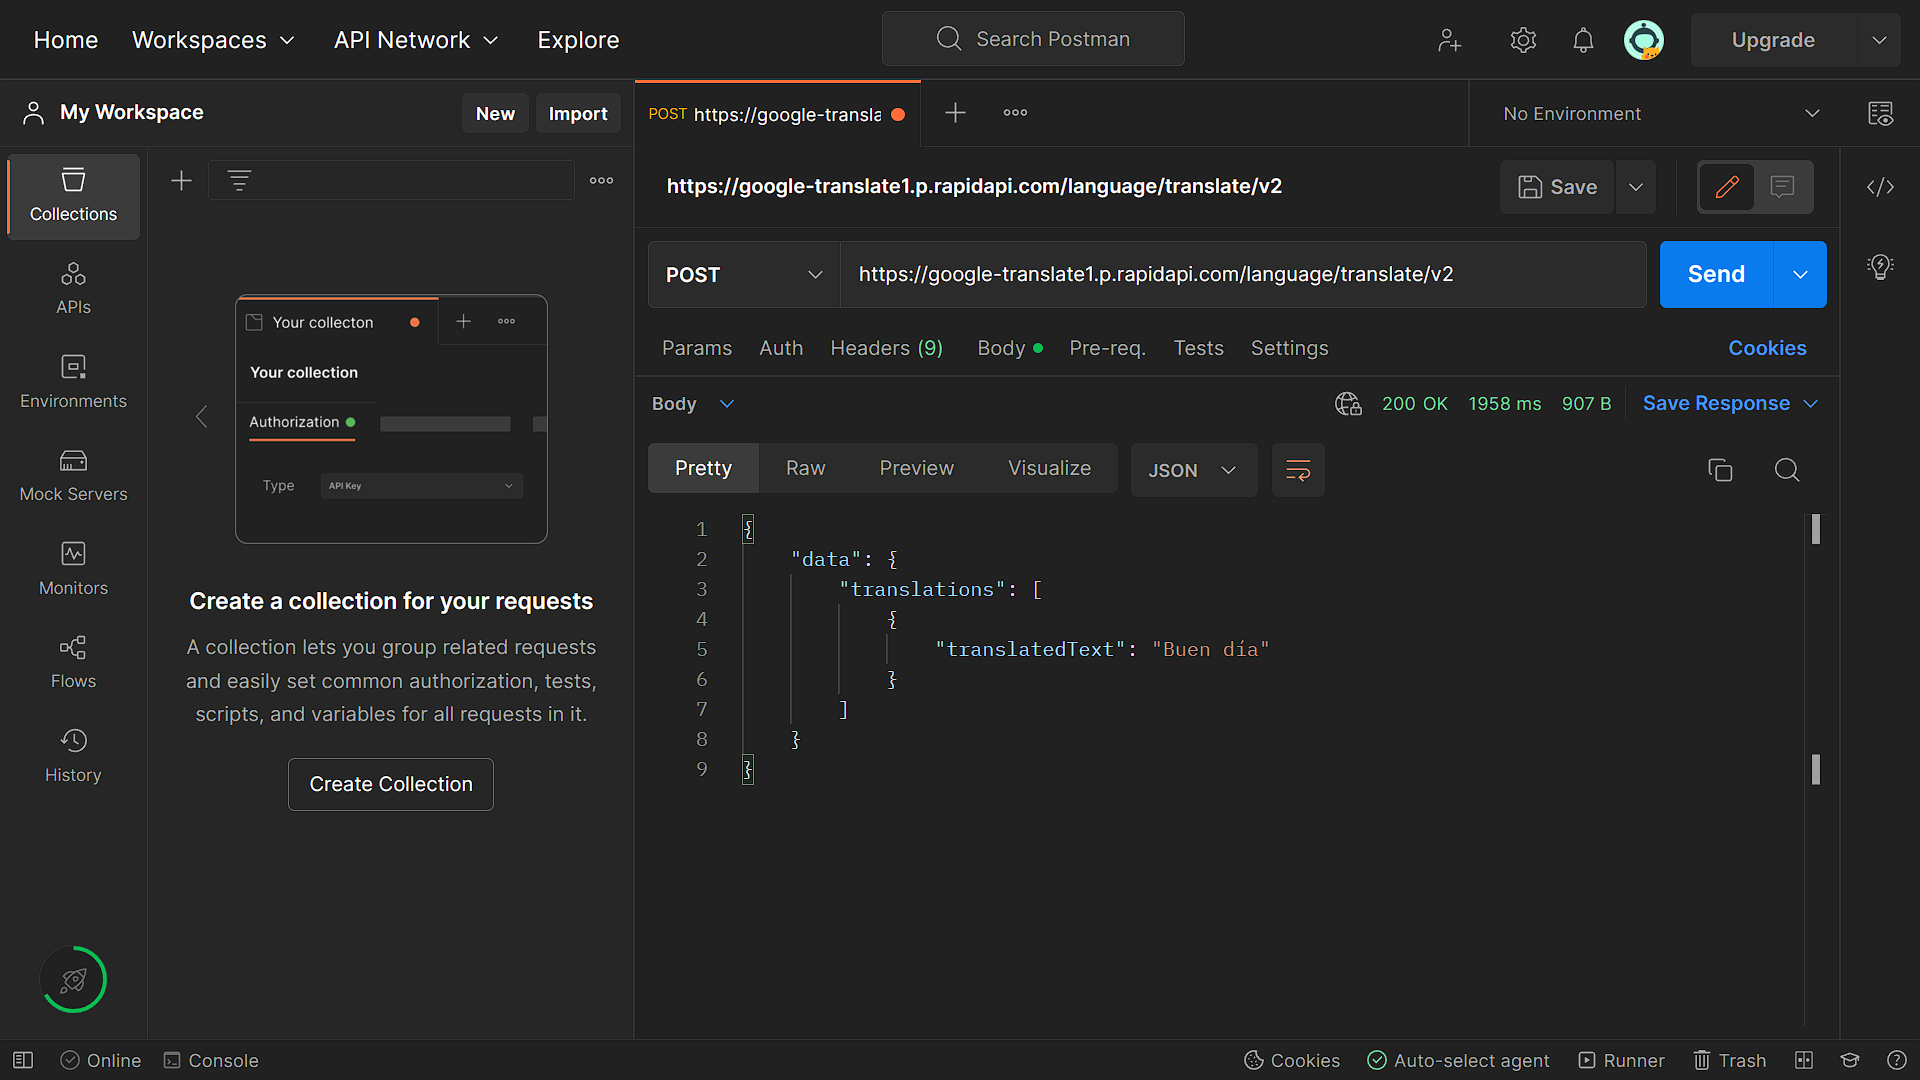Toggle the sidebar via status bar icon

(23, 1060)
